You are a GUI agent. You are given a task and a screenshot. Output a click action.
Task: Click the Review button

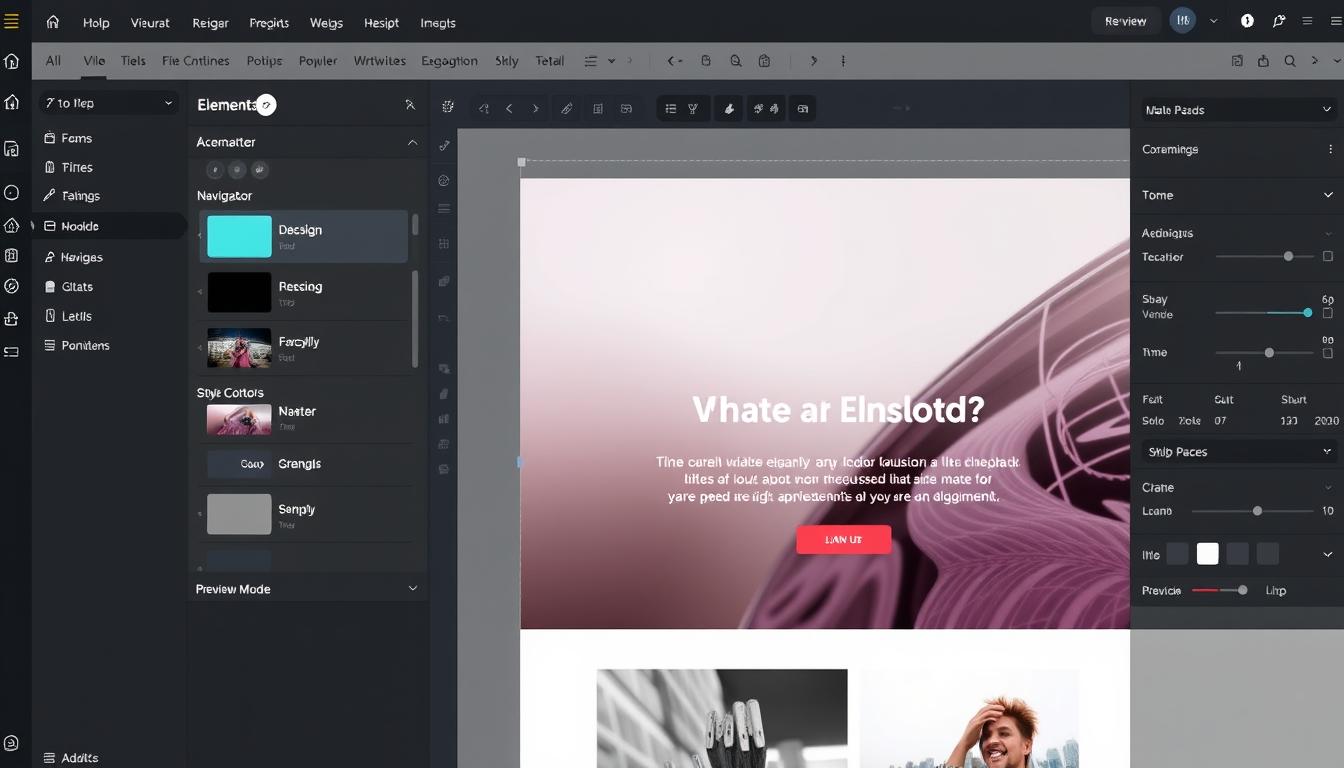point(1126,21)
